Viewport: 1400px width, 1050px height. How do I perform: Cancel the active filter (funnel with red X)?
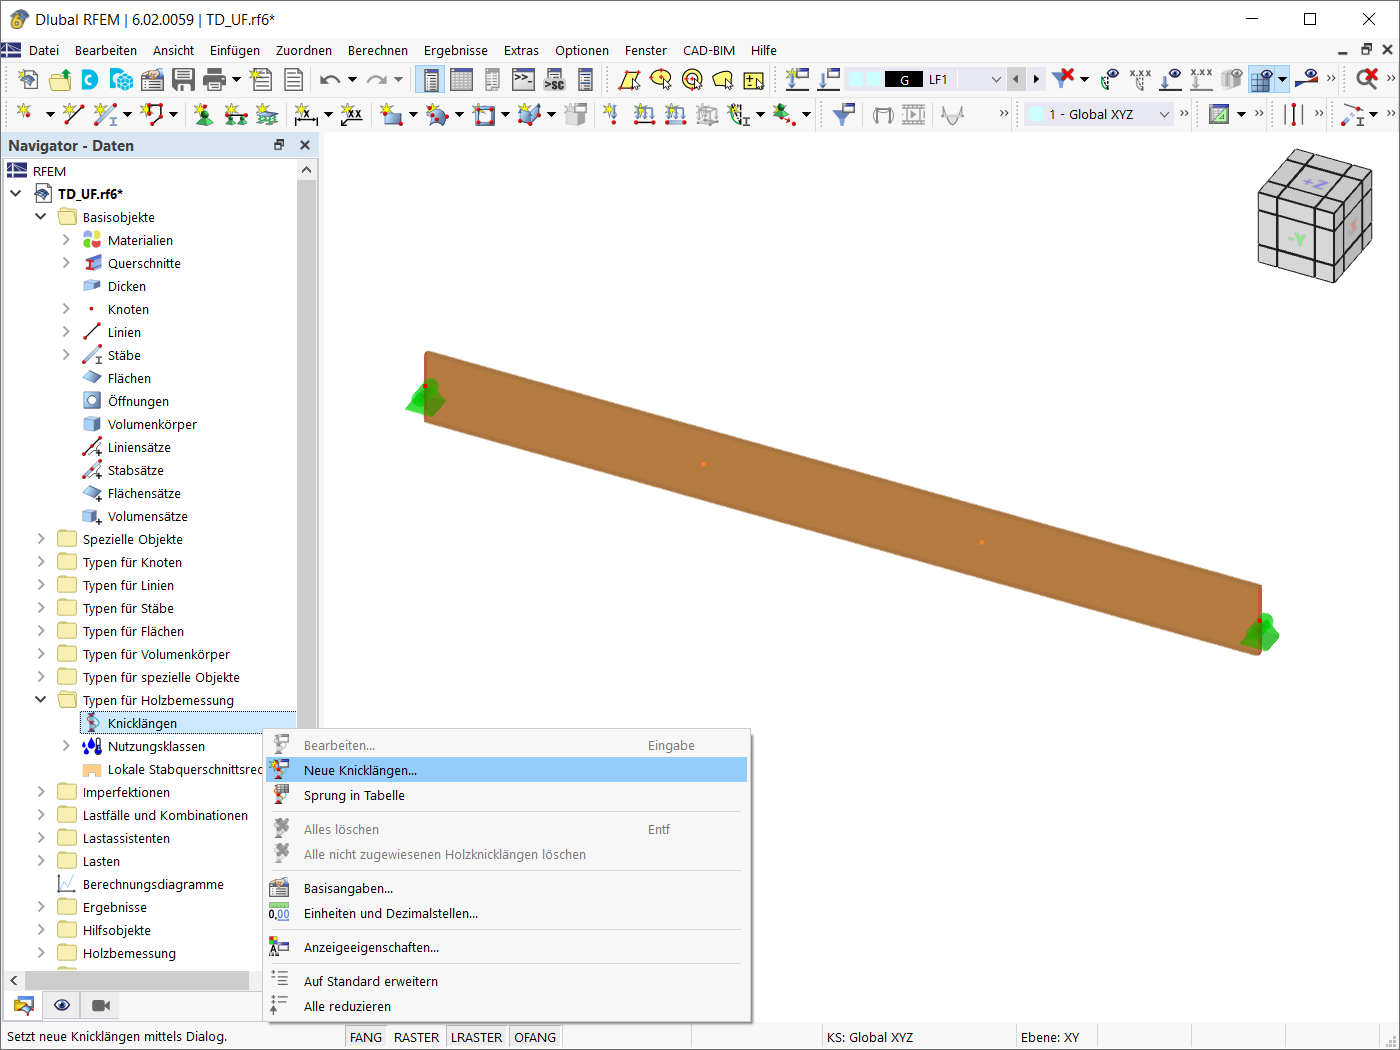tap(1063, 79)
